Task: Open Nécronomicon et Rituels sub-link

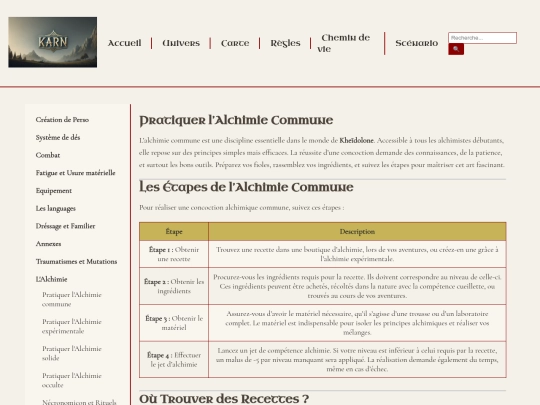Action: click(79, 402)
